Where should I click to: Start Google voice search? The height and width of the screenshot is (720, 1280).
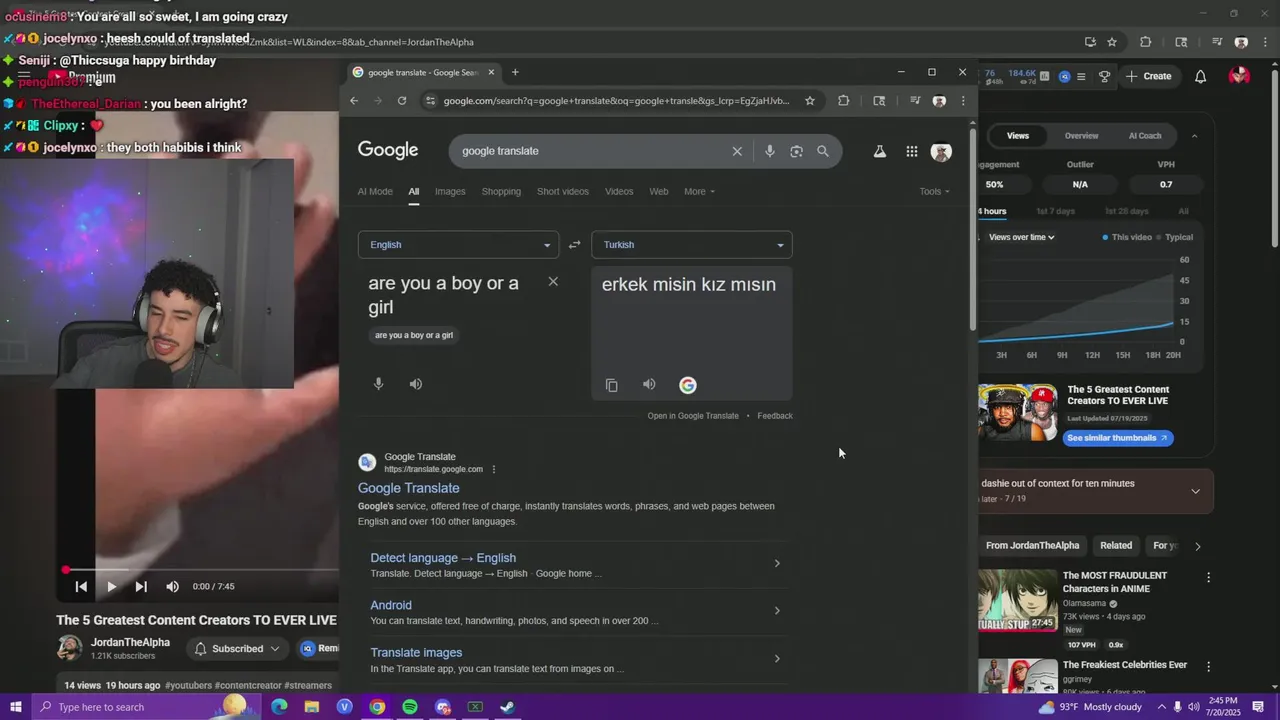(x=769, y=151)
